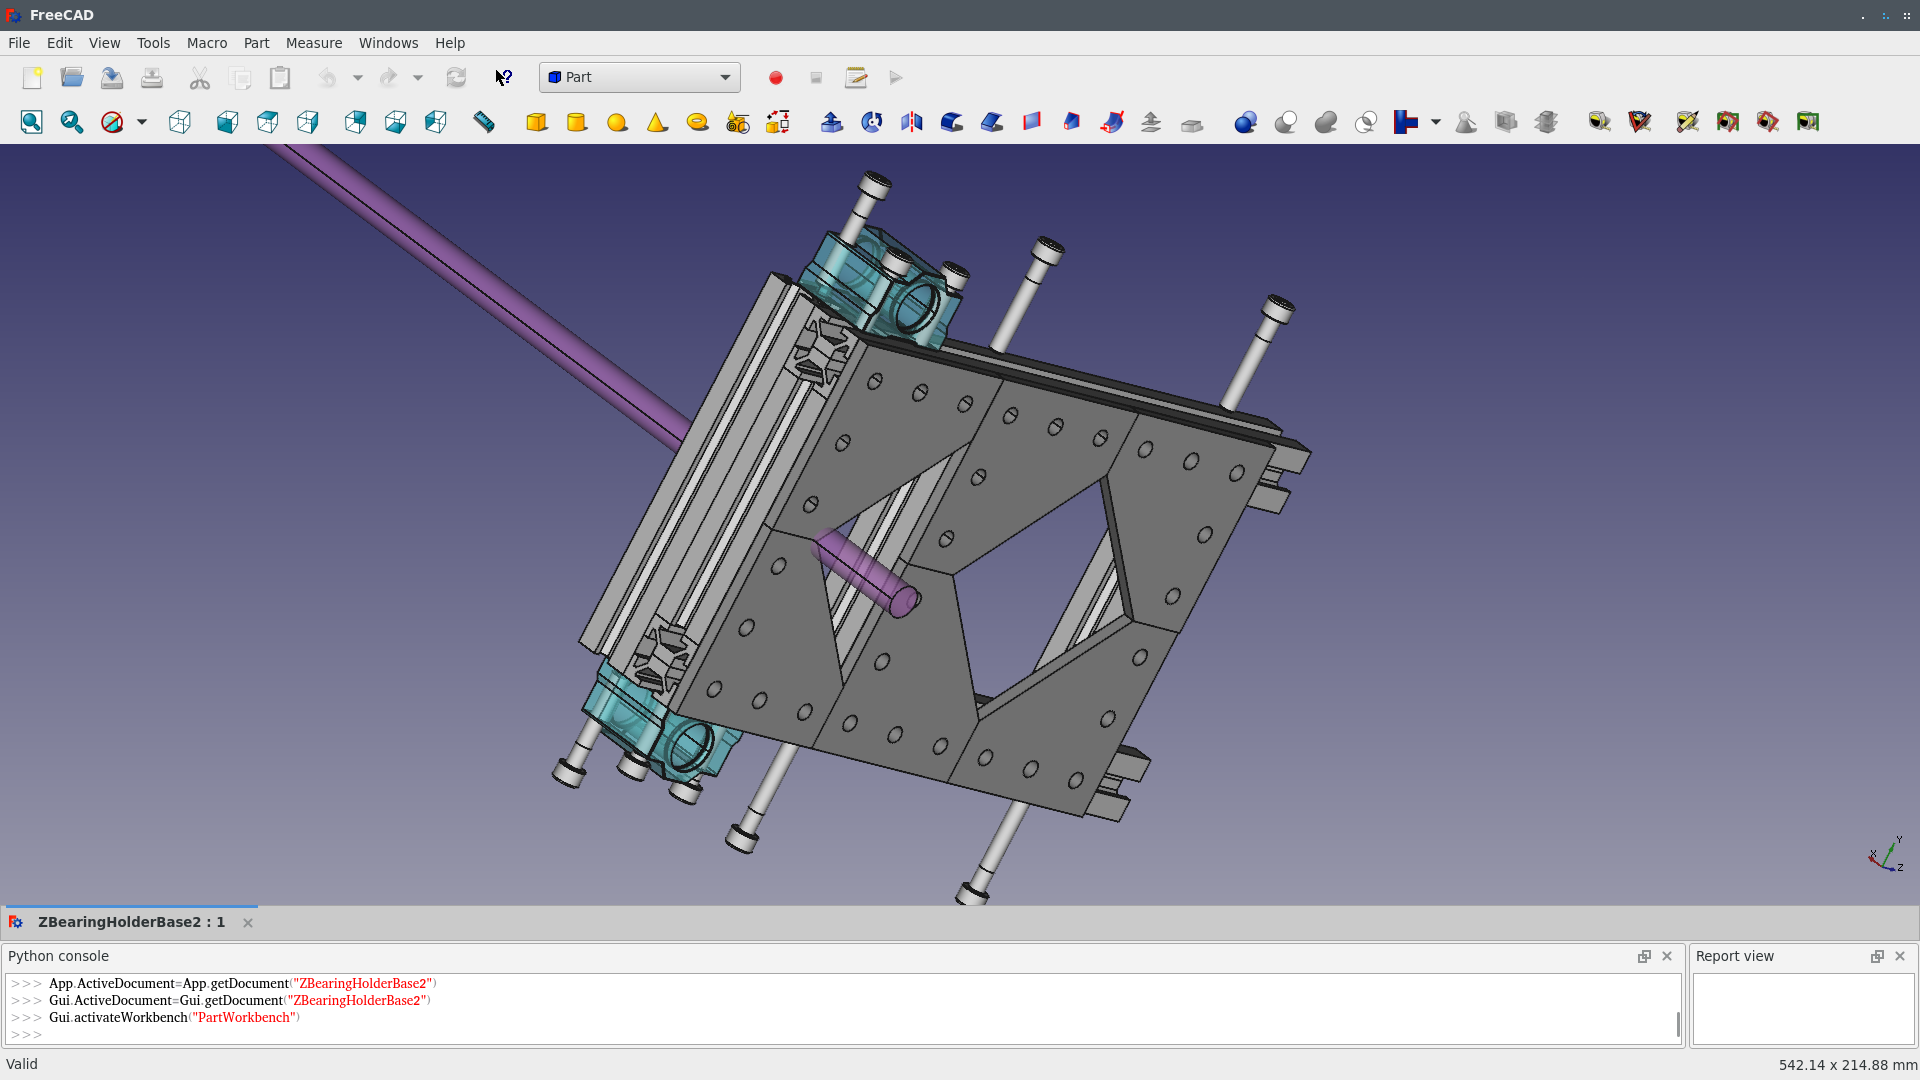Toggle the What's This help cursor

(504, 78)
